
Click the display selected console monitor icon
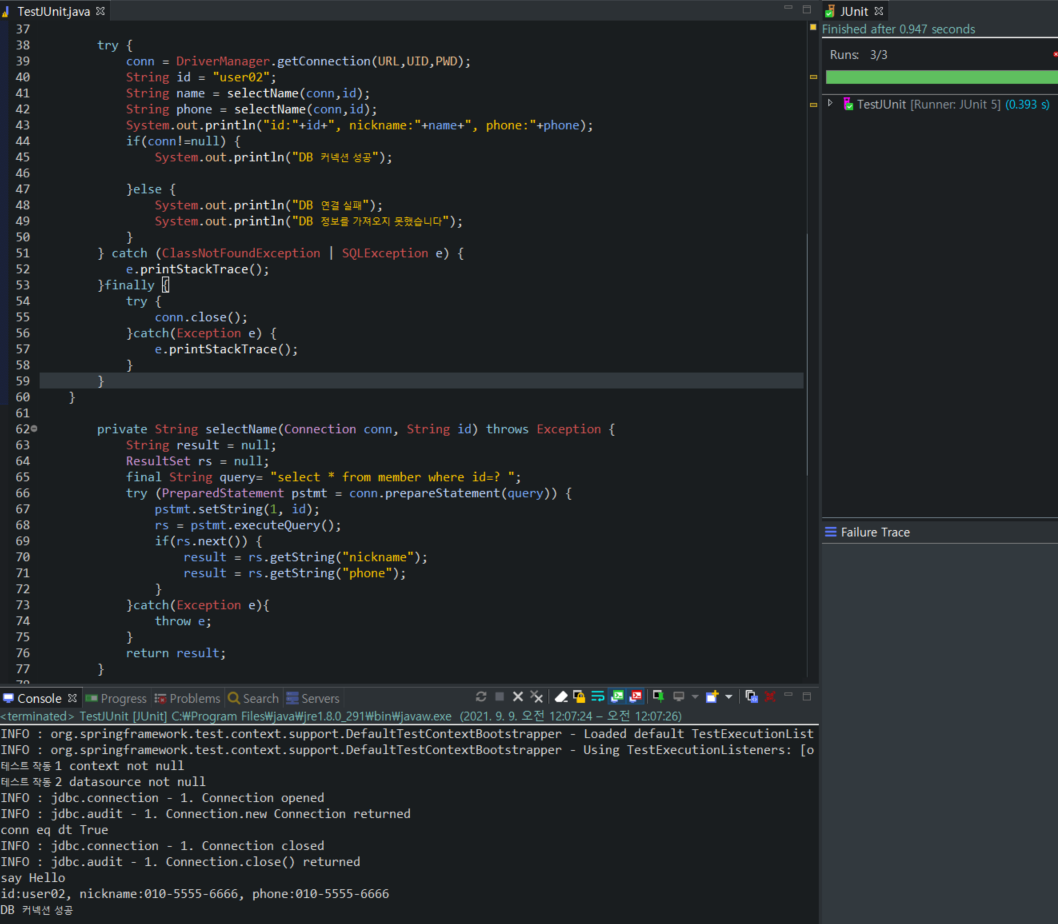tap(678, 697)
